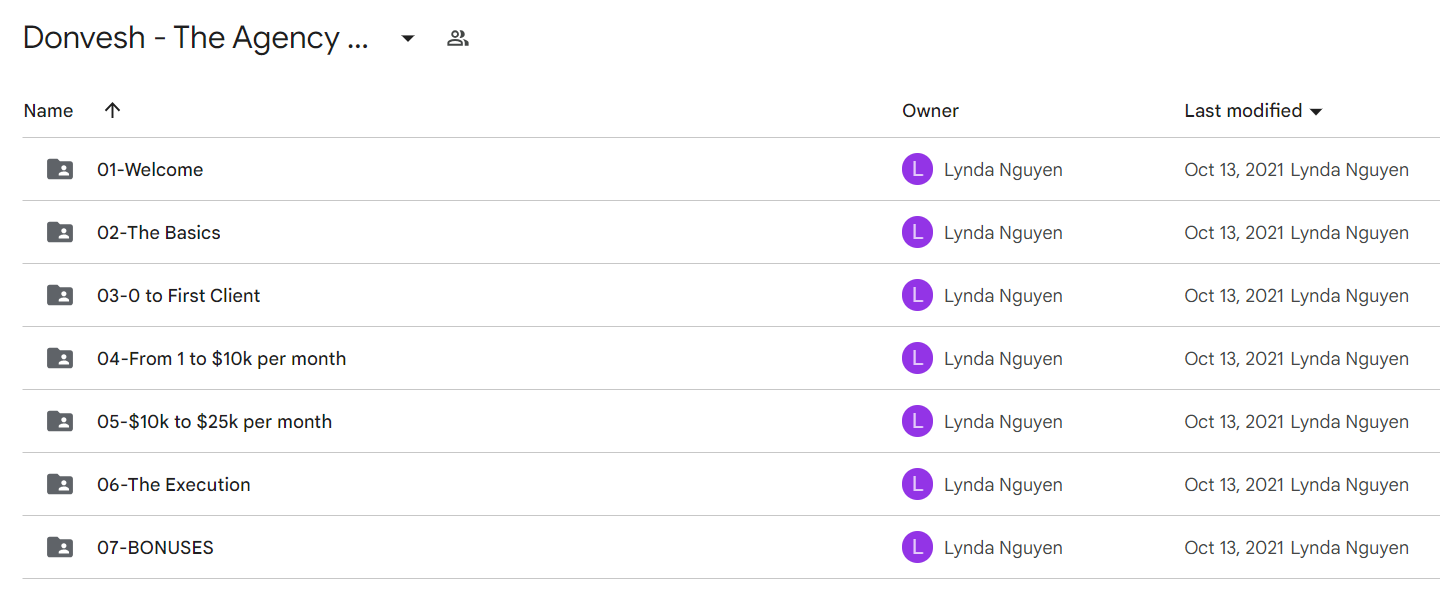The width and height of the screenshot is (1440, 615).
Task: Select the 06-The Execution folder name
Action: (x=174, y=485)
